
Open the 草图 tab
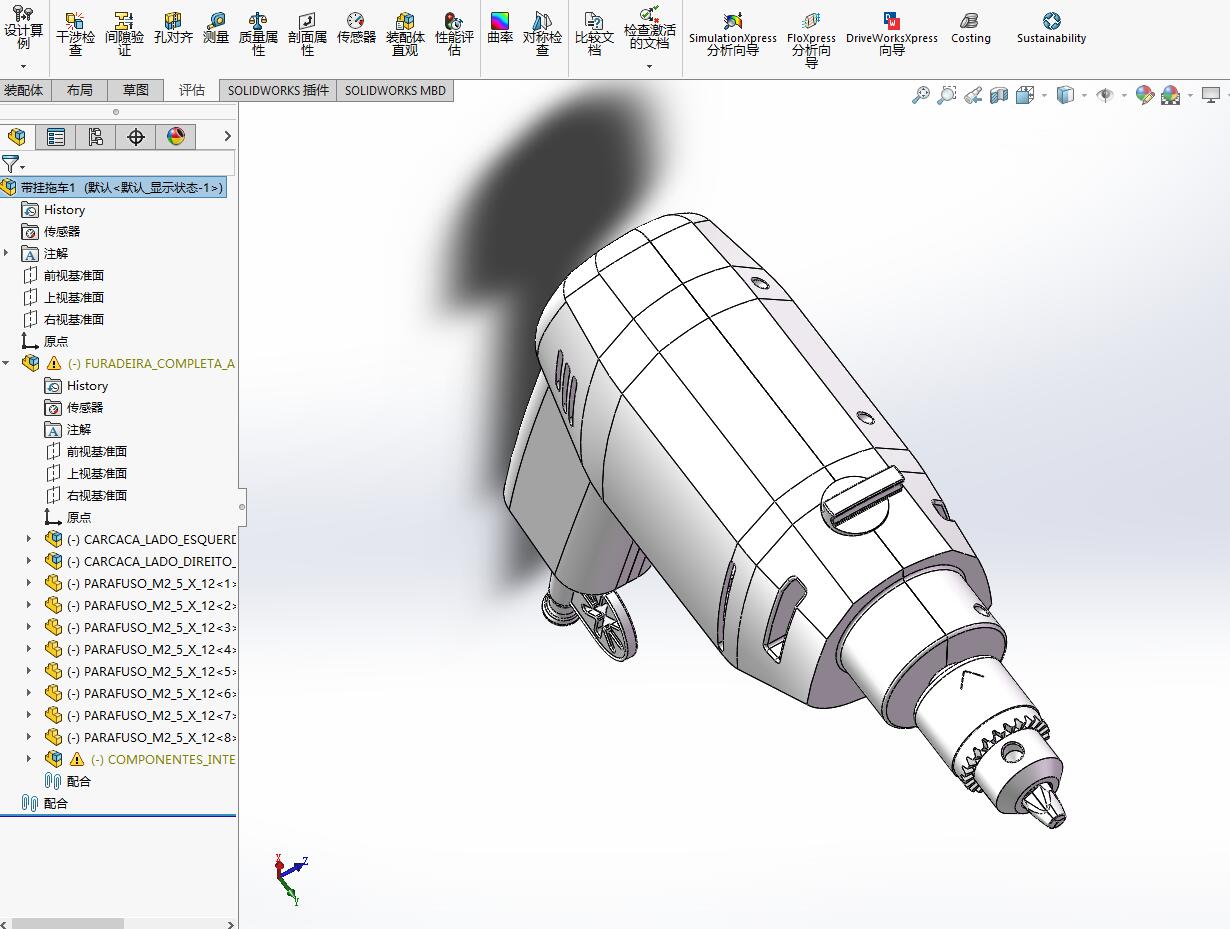tap(135, 90)
